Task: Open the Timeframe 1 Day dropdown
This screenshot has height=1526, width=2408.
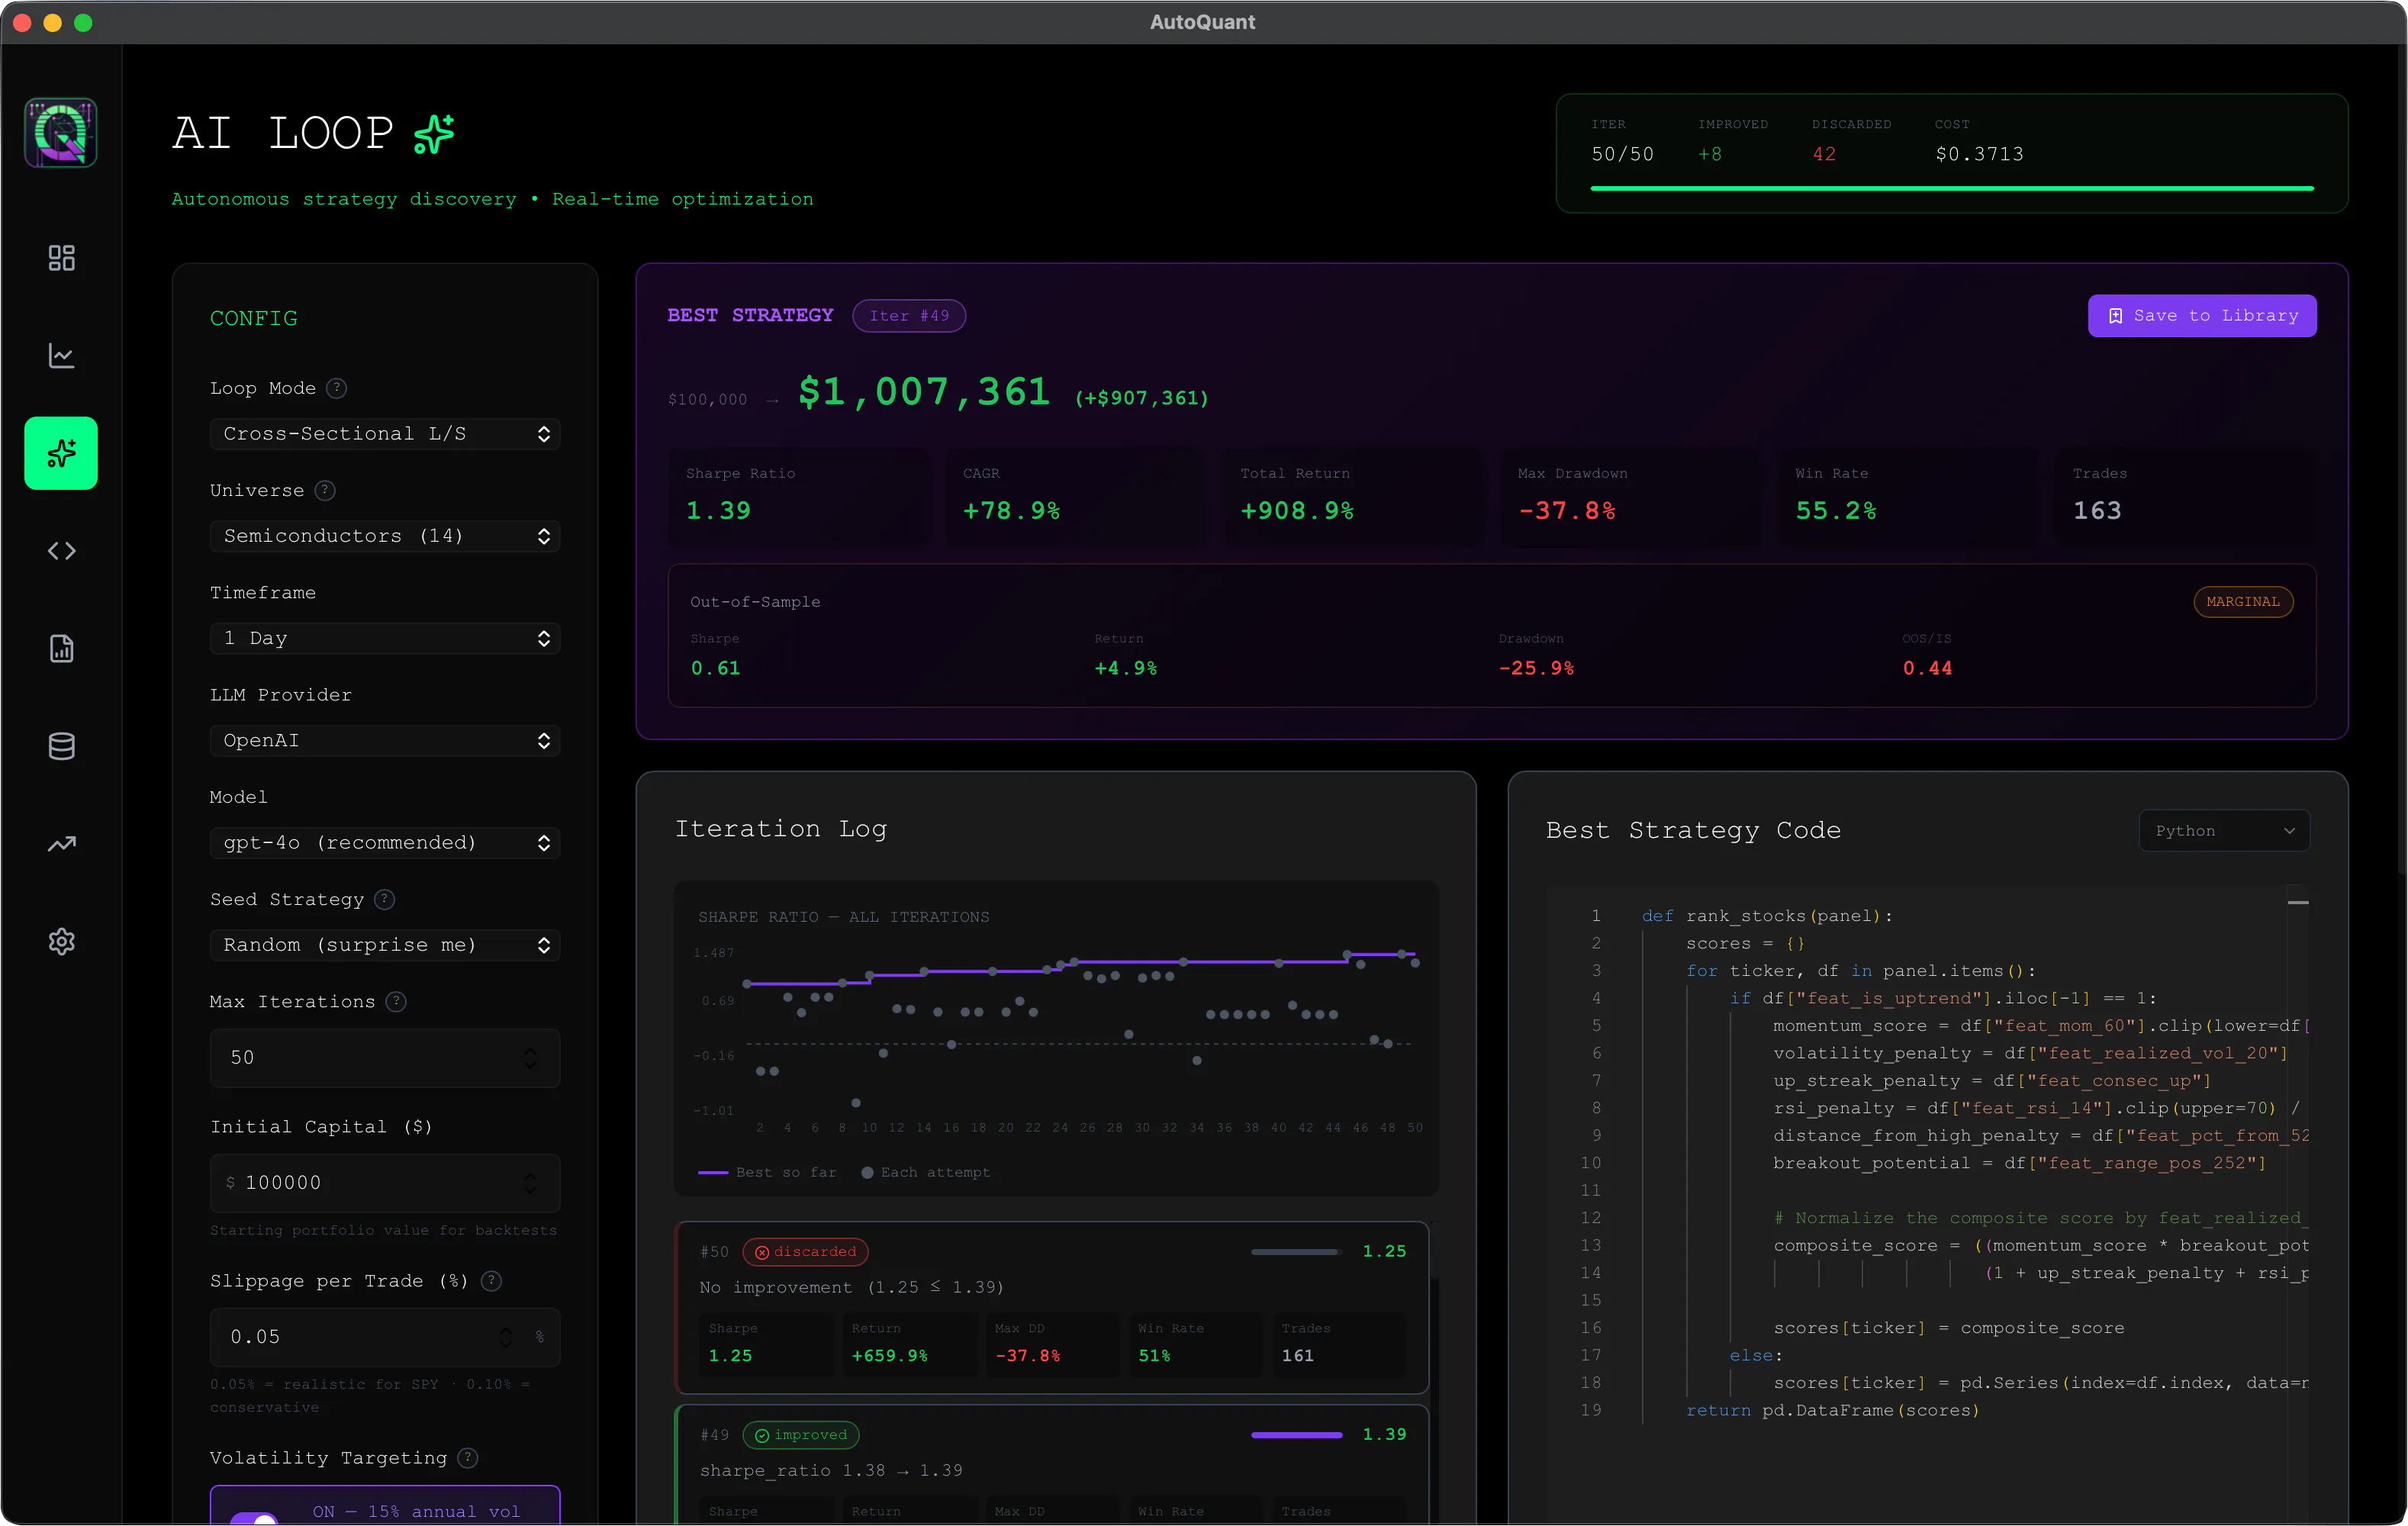Action: click(385, 638)
